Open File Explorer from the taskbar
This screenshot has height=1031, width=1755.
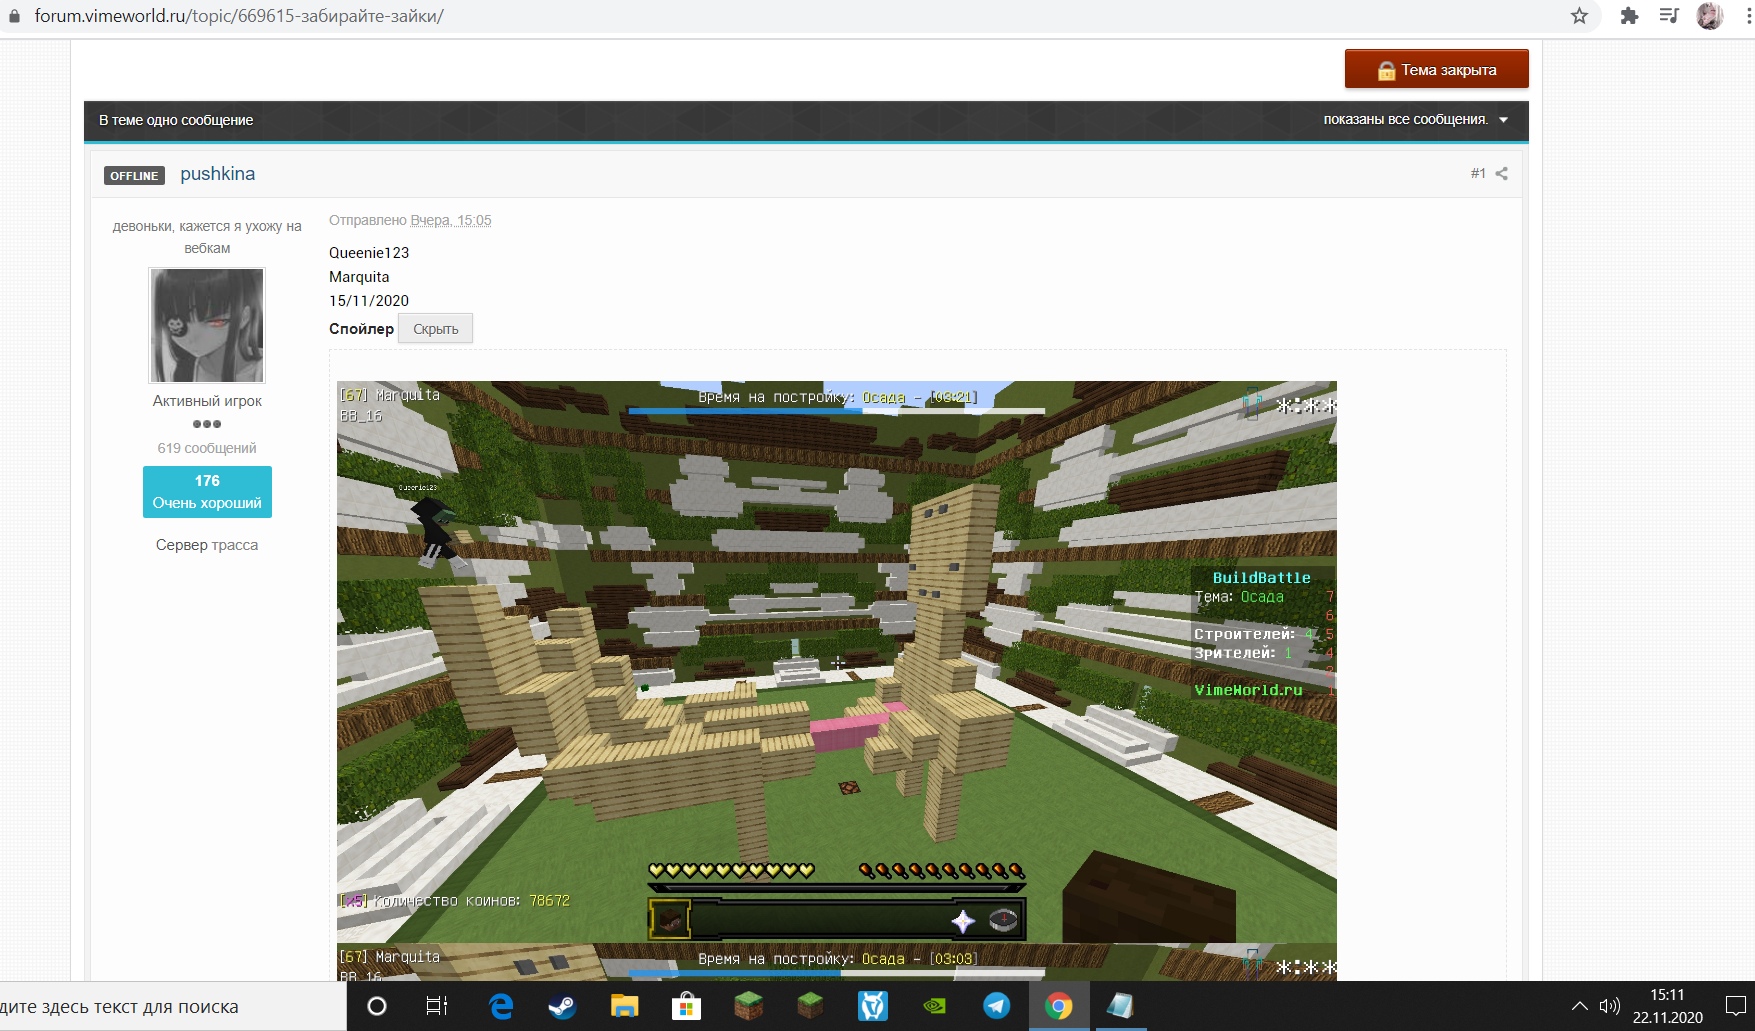[x=624, y=1006]
